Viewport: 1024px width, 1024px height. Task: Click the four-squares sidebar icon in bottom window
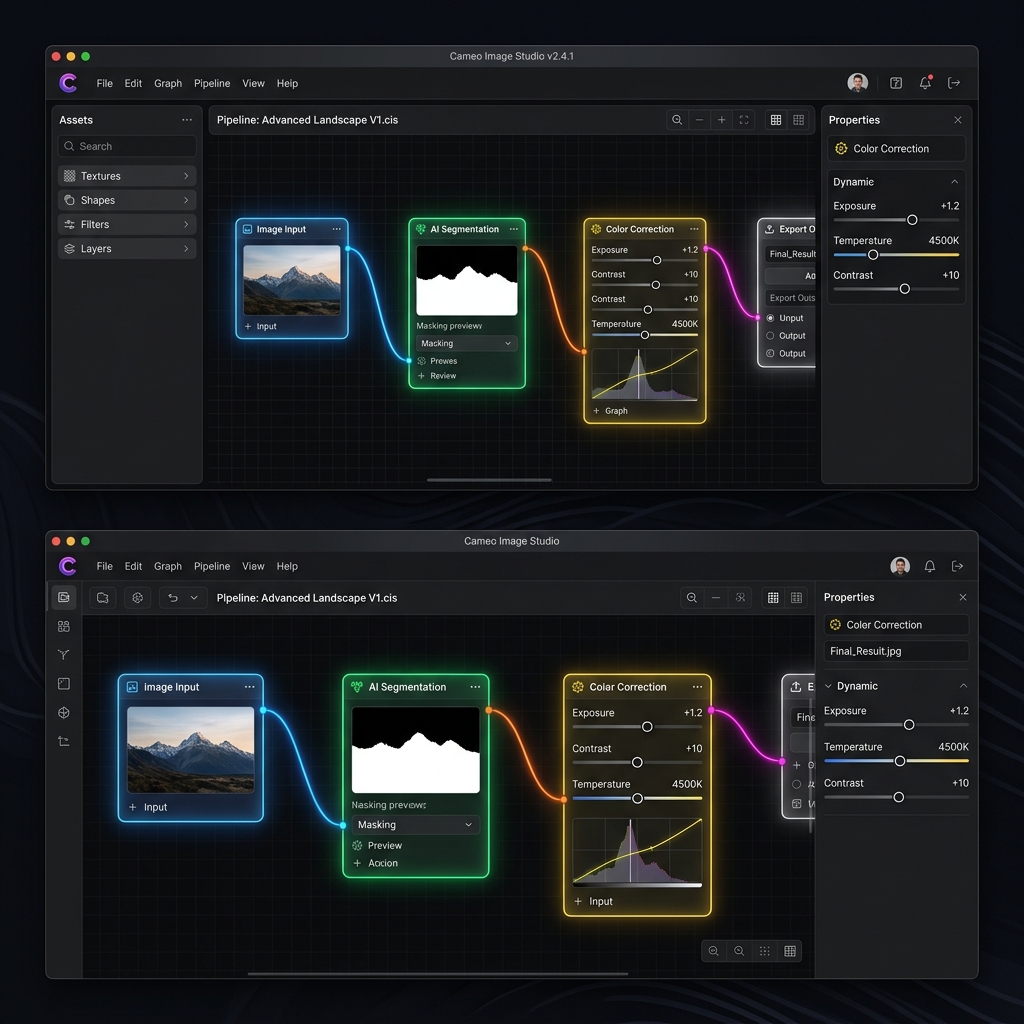coord(64,627)
